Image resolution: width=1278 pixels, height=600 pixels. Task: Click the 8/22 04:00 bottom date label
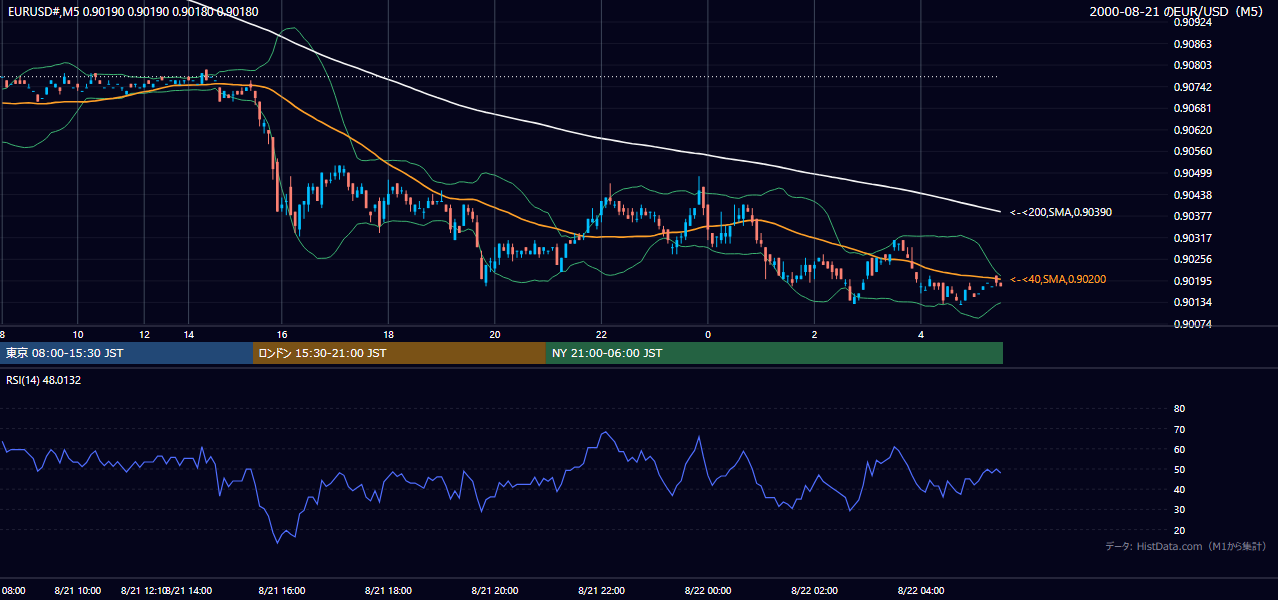click(920, 591)
